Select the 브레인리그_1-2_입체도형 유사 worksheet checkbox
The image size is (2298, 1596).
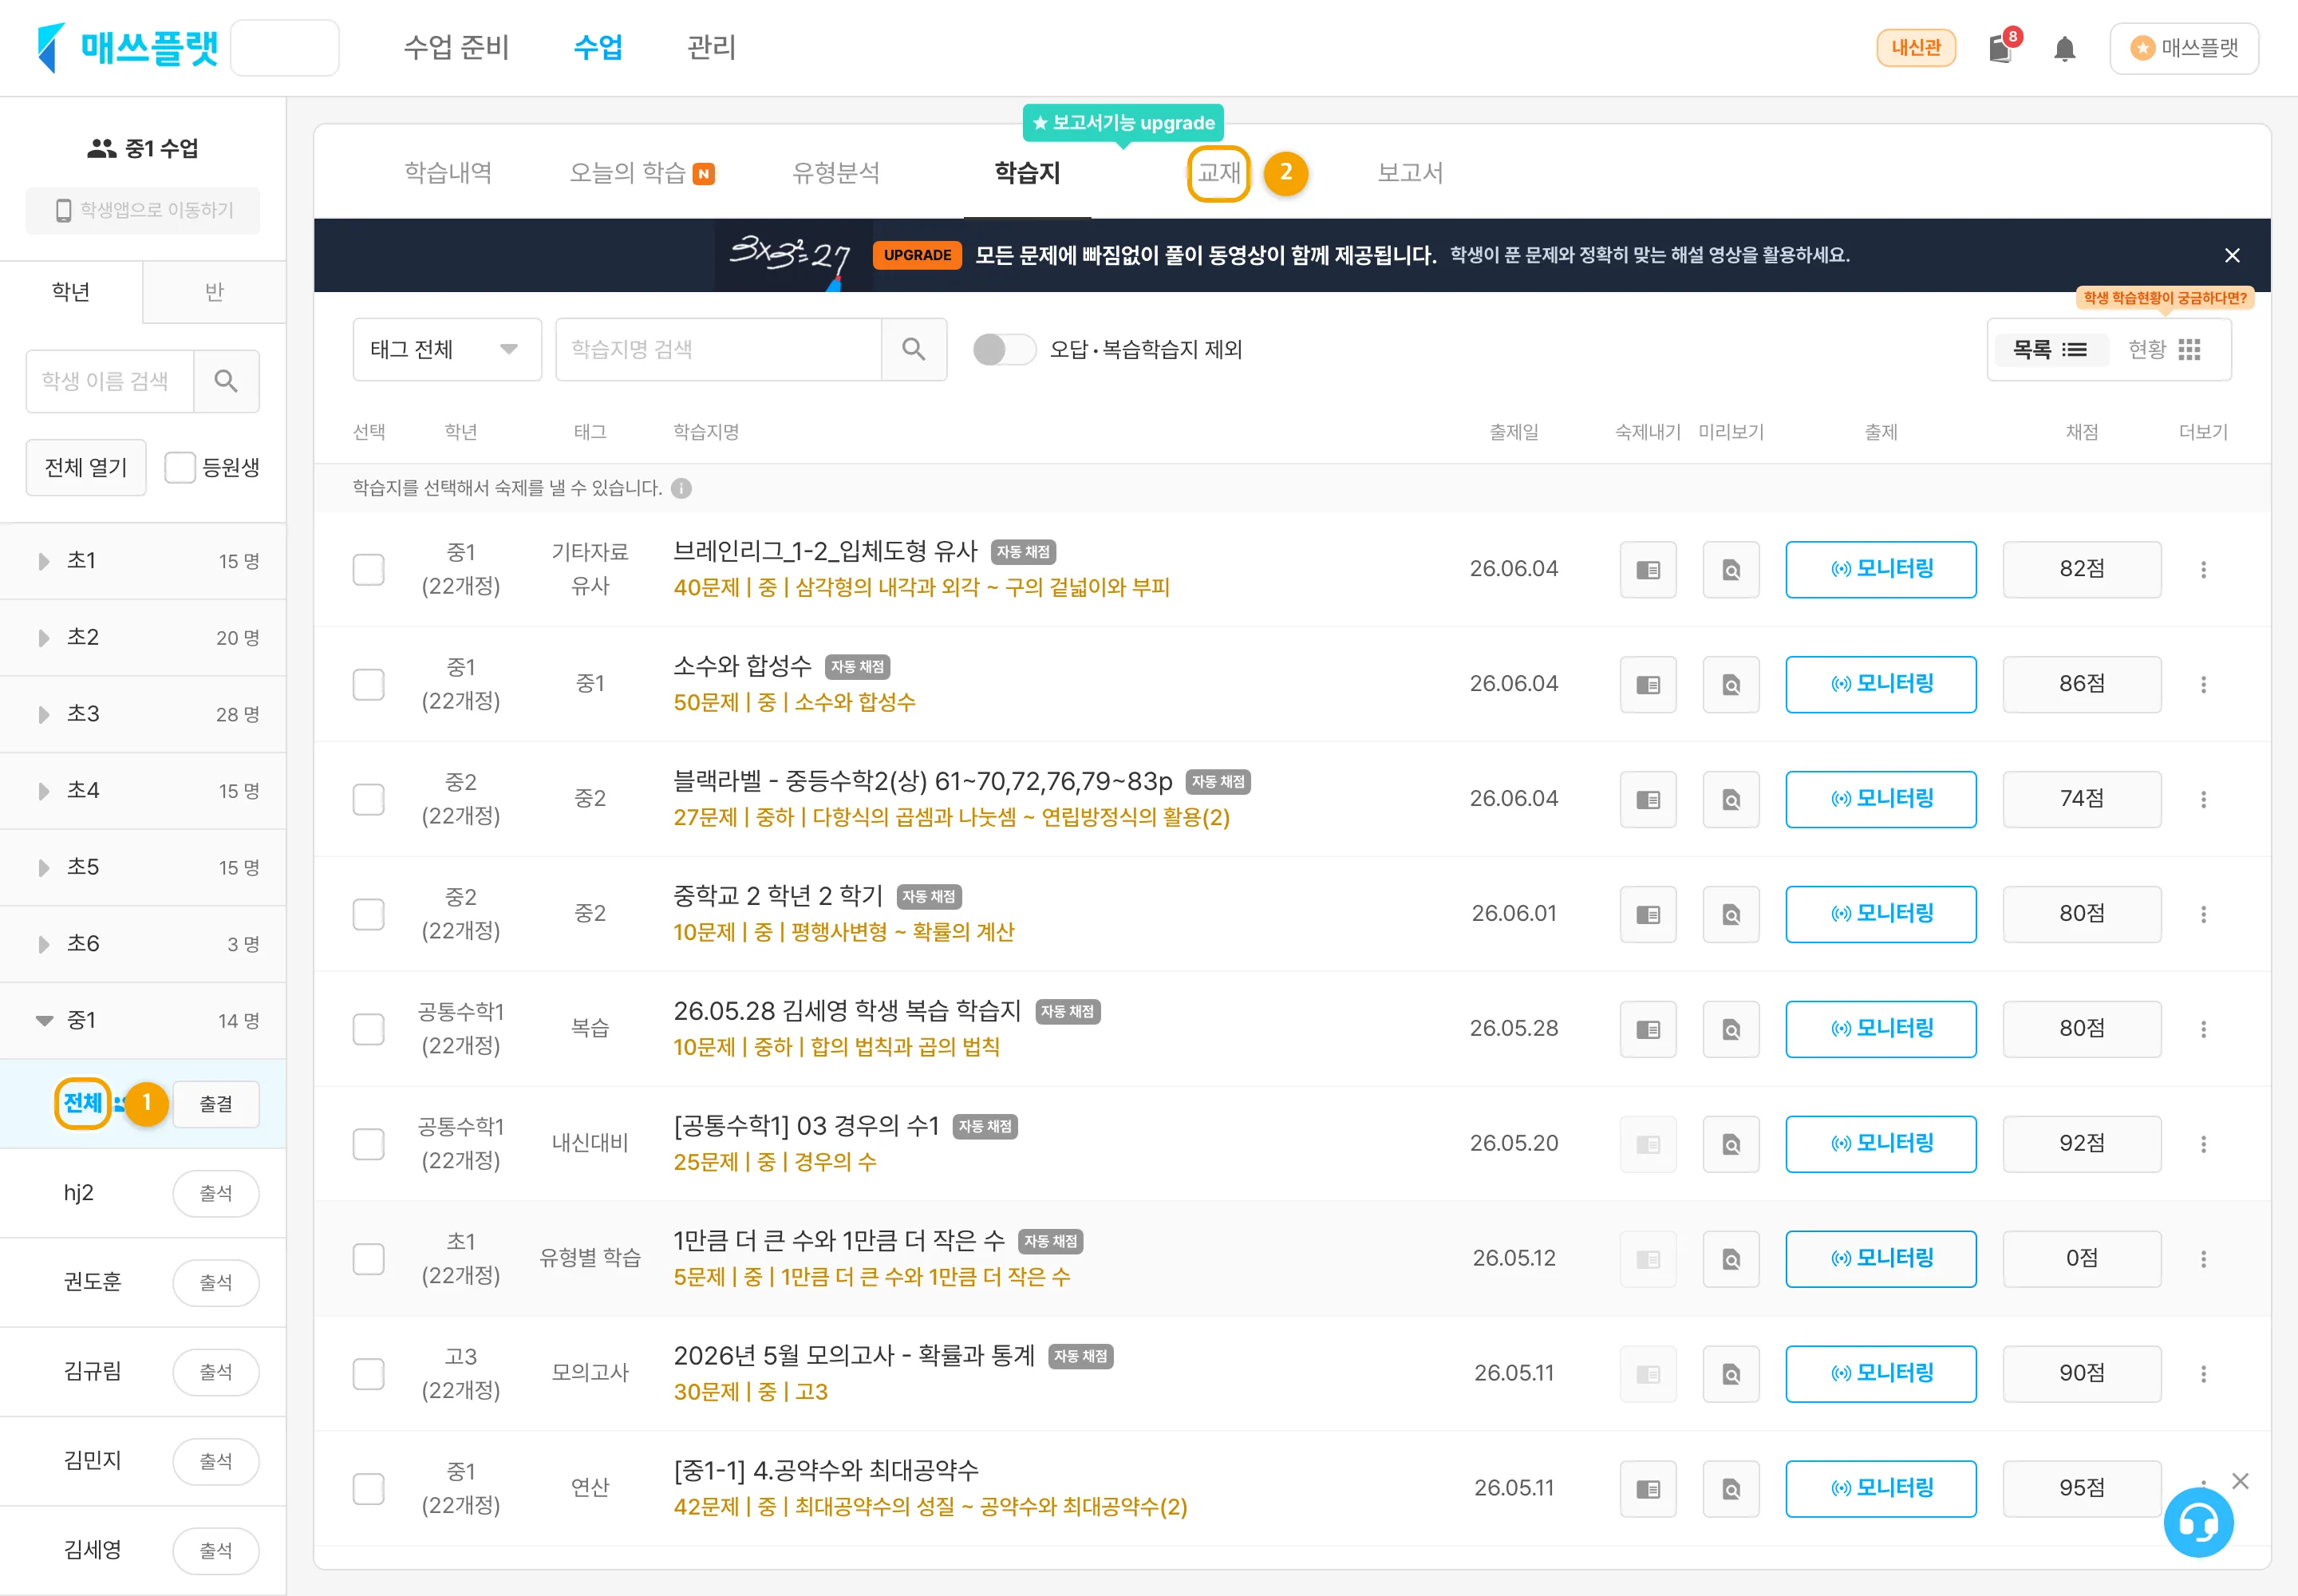pos(368,569)
